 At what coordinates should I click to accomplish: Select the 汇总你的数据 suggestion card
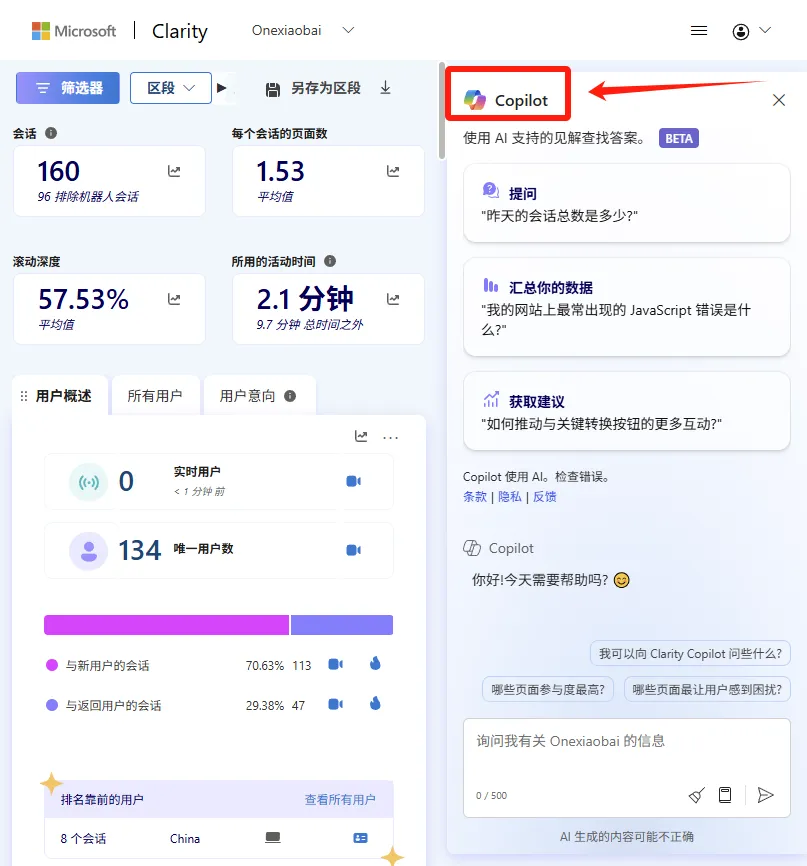[627, 307]
